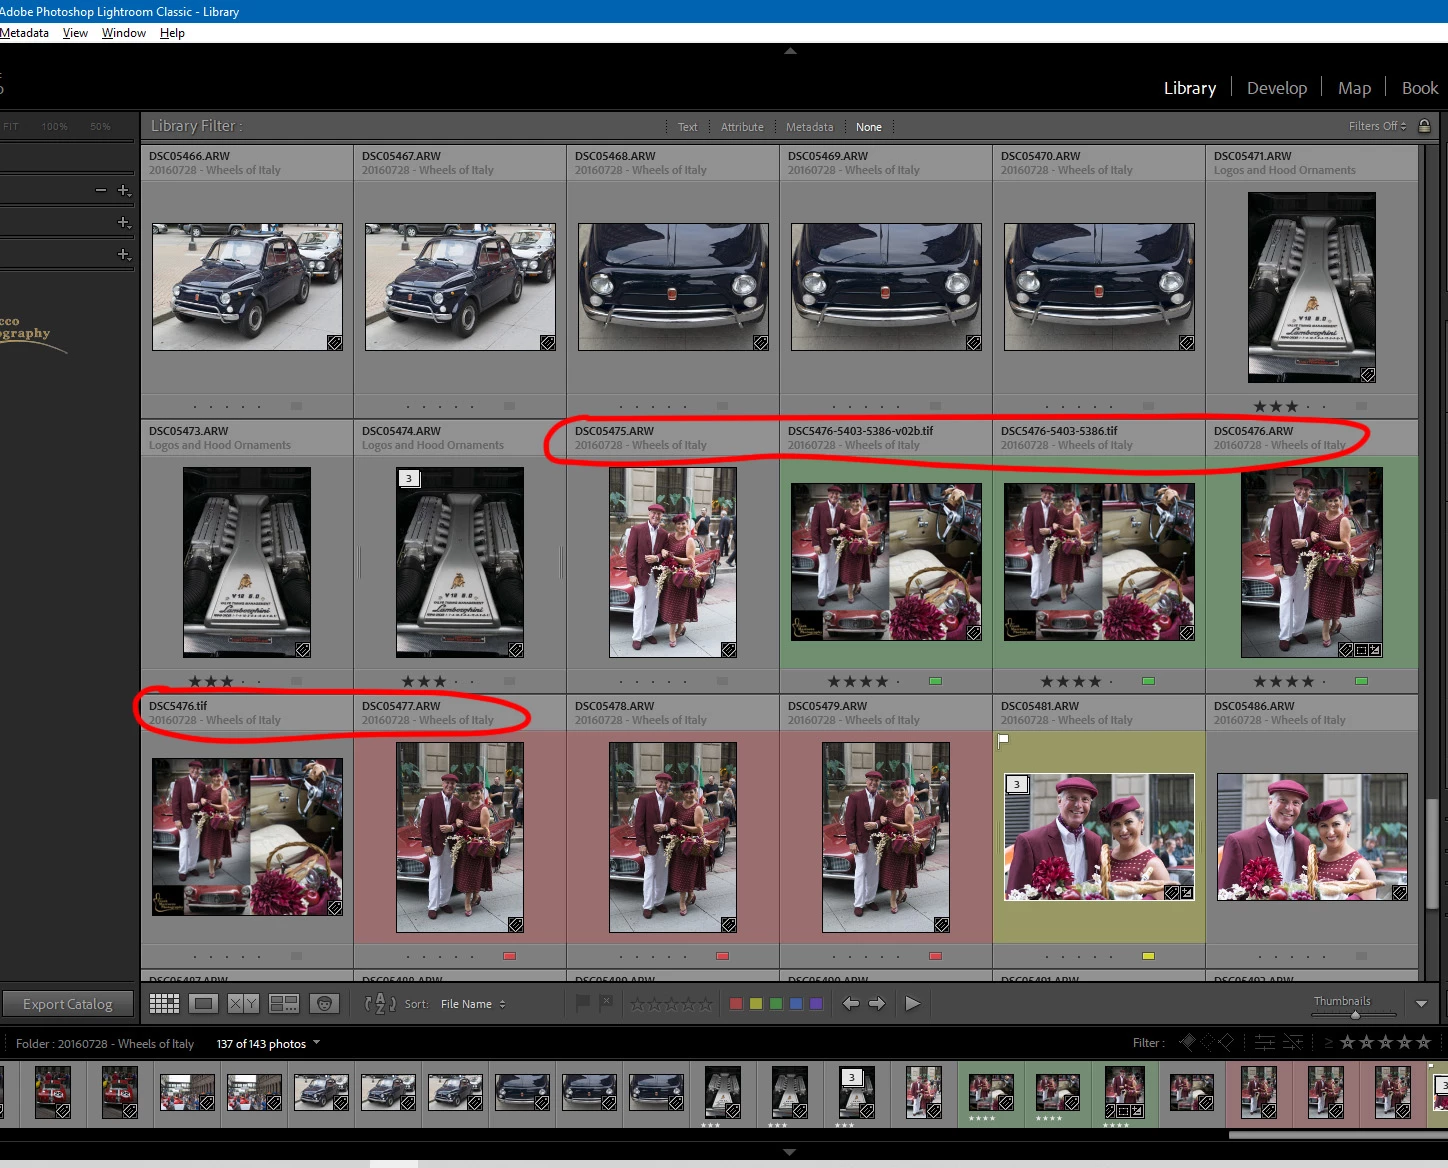Apply green color label in the toolbar
This screenshot has width=1448, height=1168.
coord(776,1004)
